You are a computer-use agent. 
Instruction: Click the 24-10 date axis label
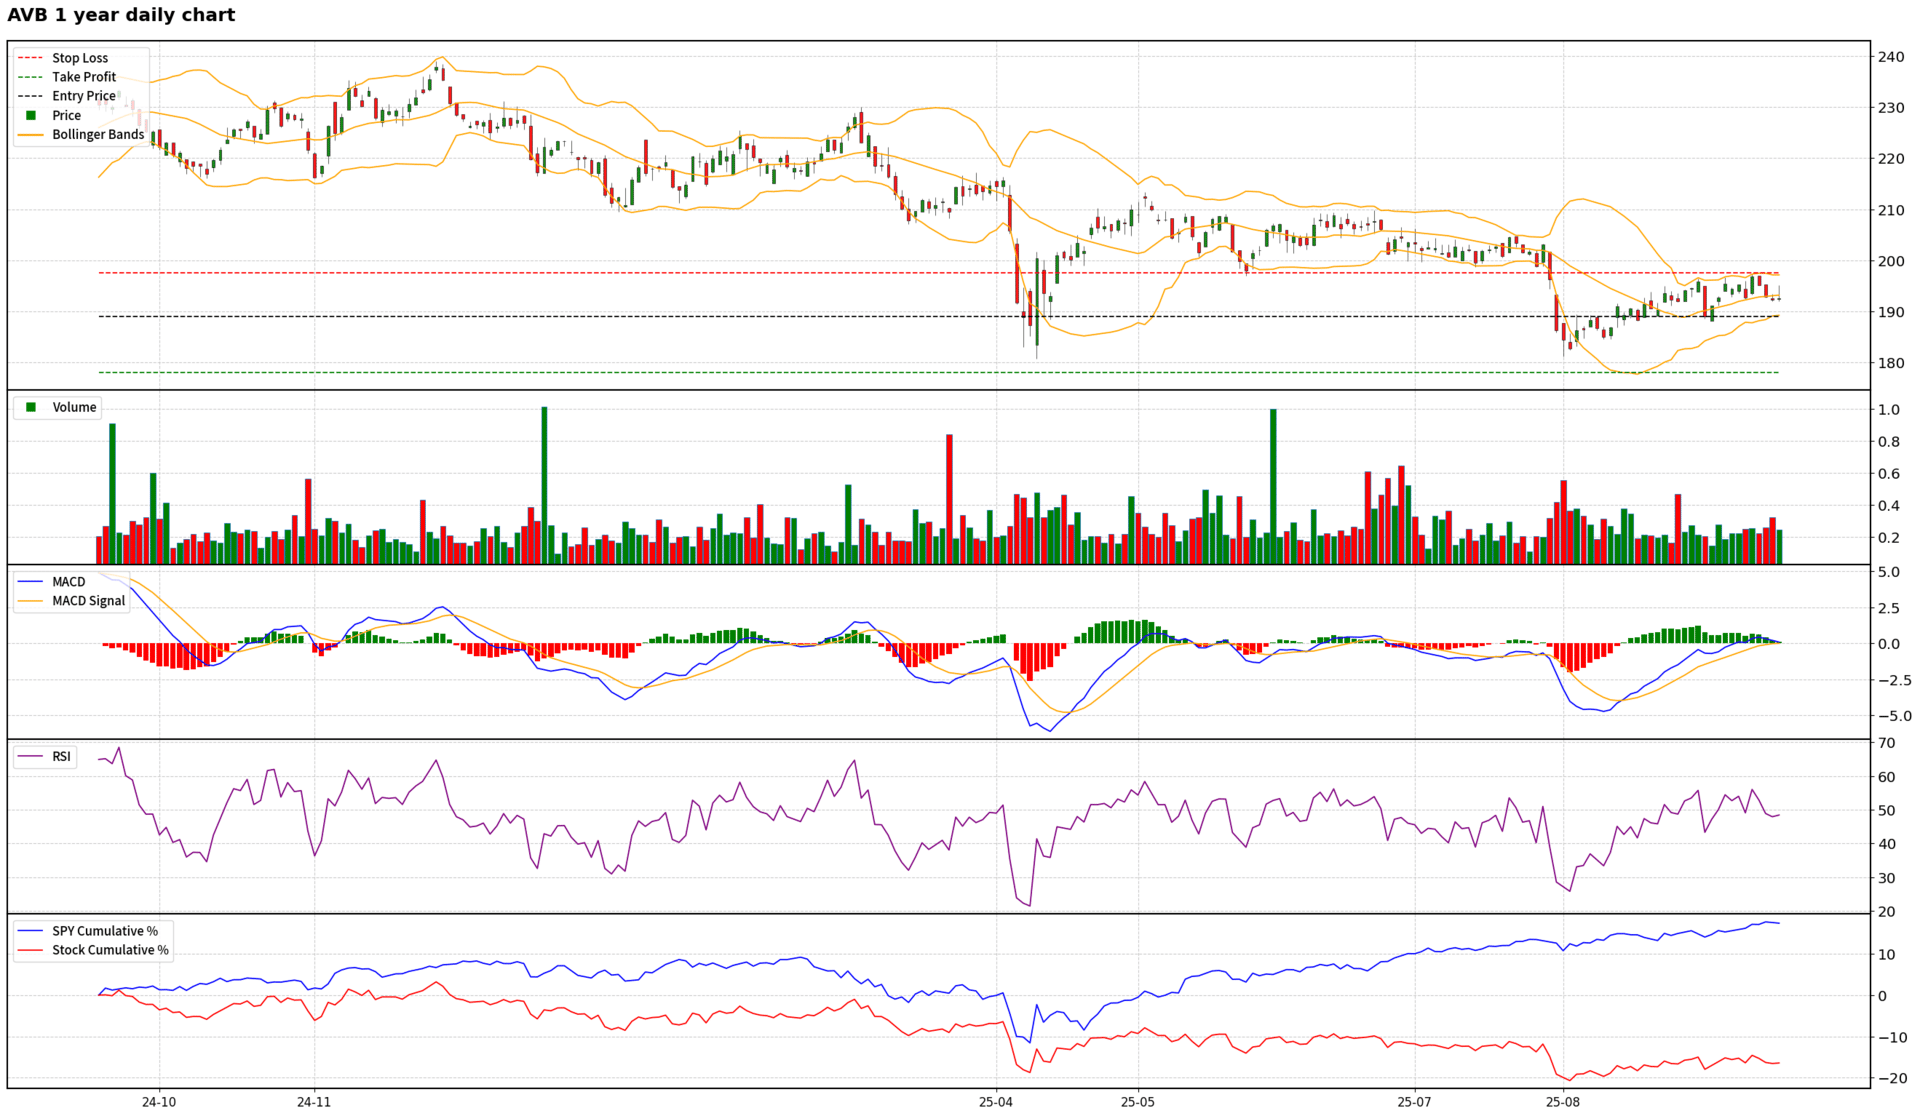click(159, 1102)
